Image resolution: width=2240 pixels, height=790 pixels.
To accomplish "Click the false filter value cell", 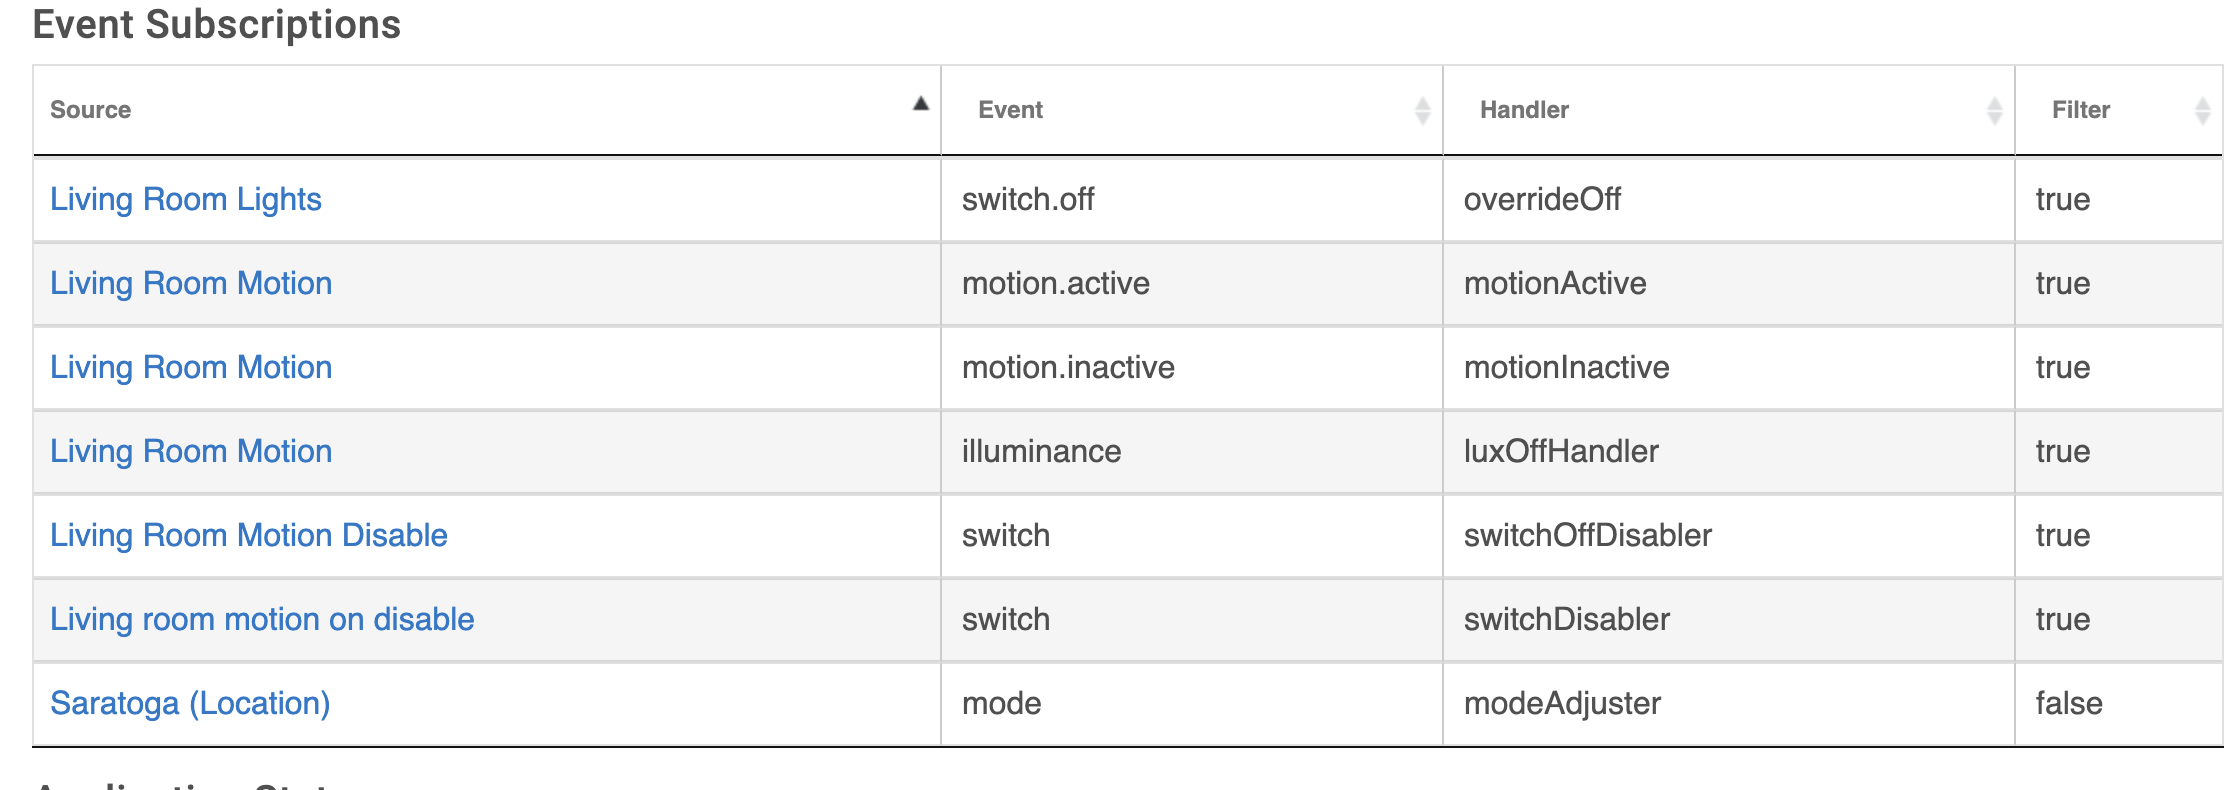I will pyautogui.click(x=2119, y=703).
